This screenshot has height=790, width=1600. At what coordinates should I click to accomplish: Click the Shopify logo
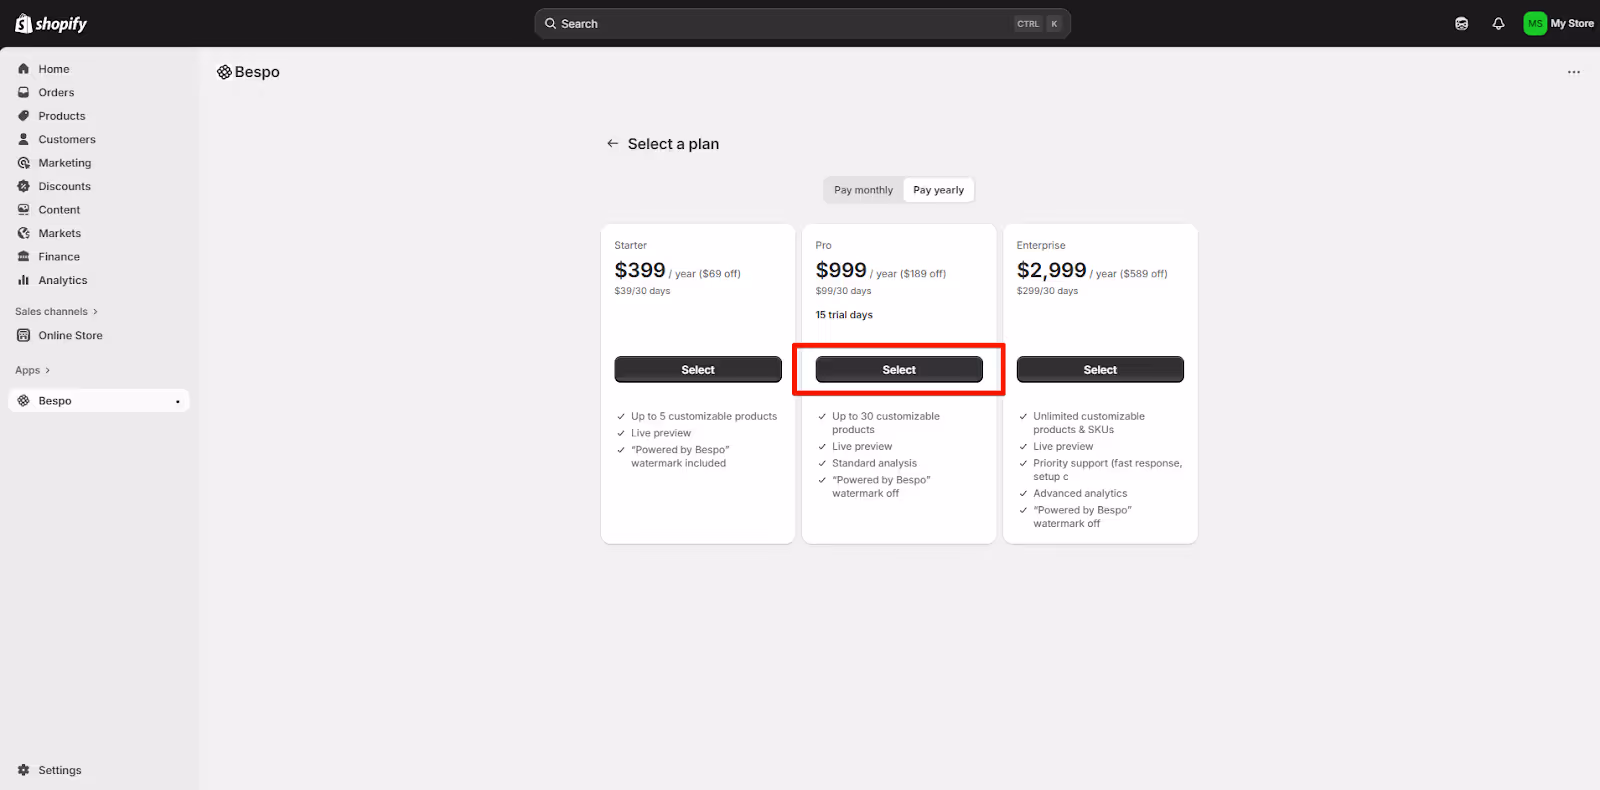[x=51, y=23]
